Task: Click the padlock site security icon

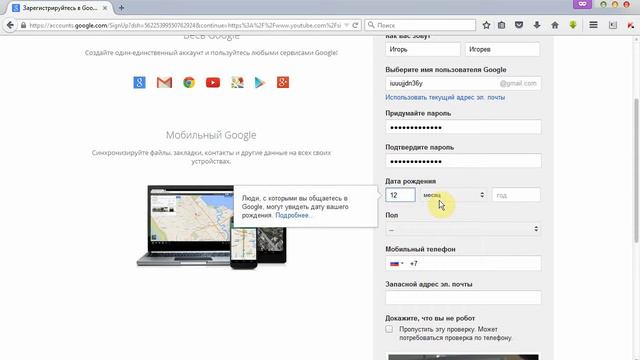Action: pos(23,25)
